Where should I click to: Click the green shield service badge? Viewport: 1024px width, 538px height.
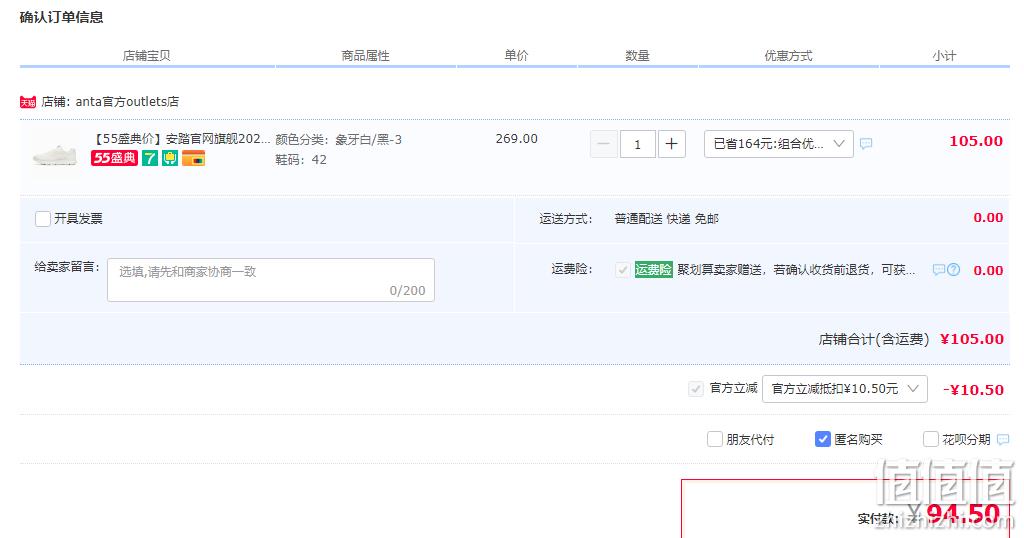point(170,158)
